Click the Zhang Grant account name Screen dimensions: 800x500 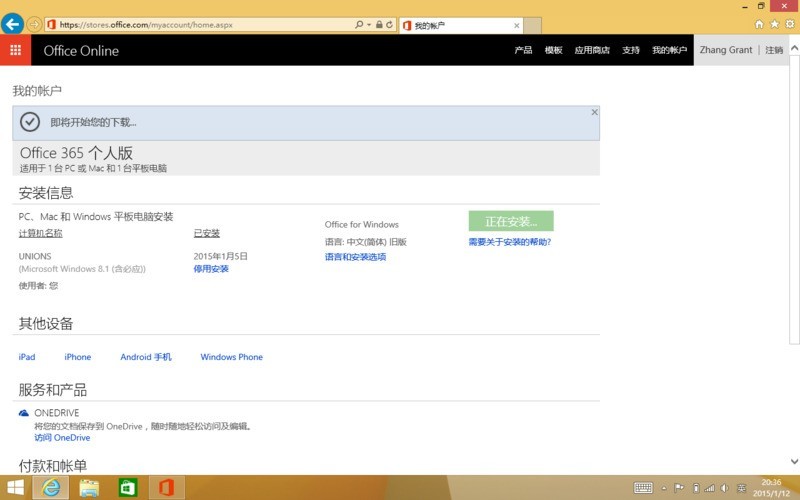pyautogui.click(x=726, y=50)
